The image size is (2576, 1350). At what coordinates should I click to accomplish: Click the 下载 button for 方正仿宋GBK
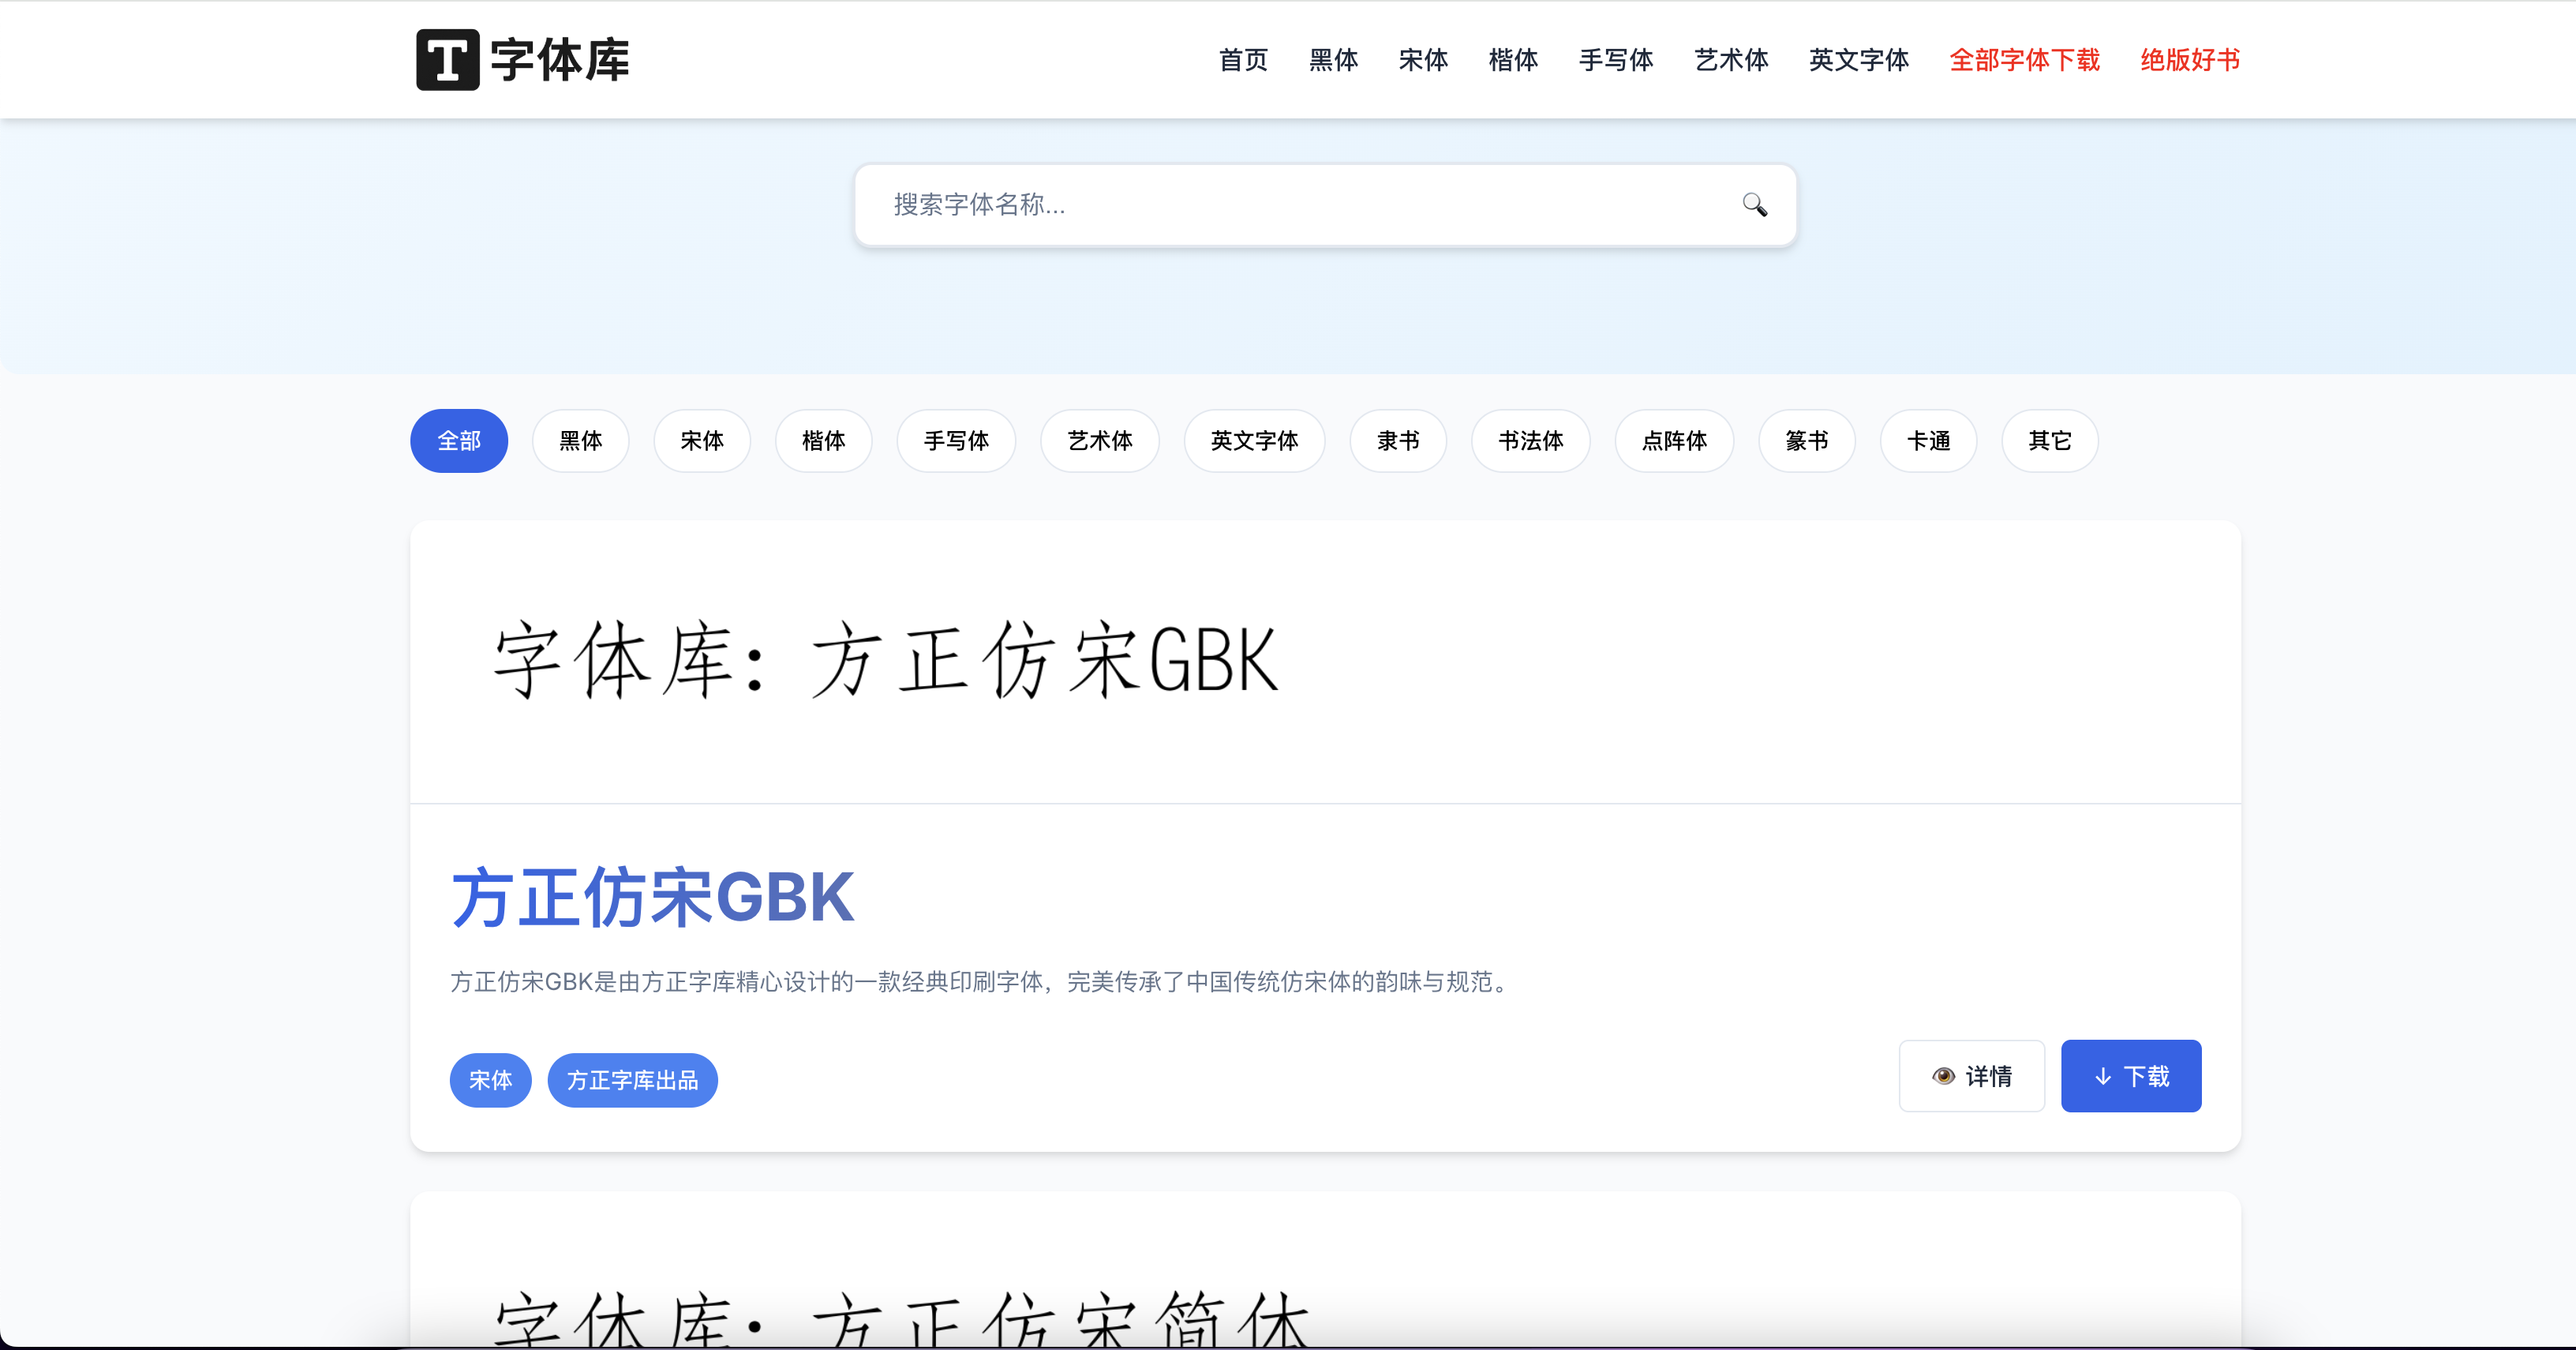pos(2131,1076)
